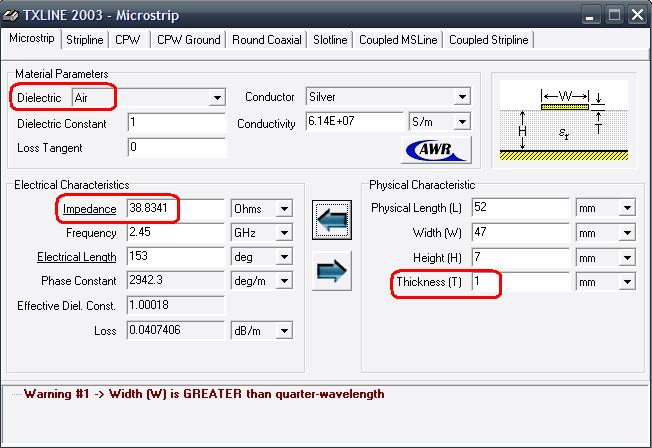Click the Electrical Length underlined label

(77, 257)
